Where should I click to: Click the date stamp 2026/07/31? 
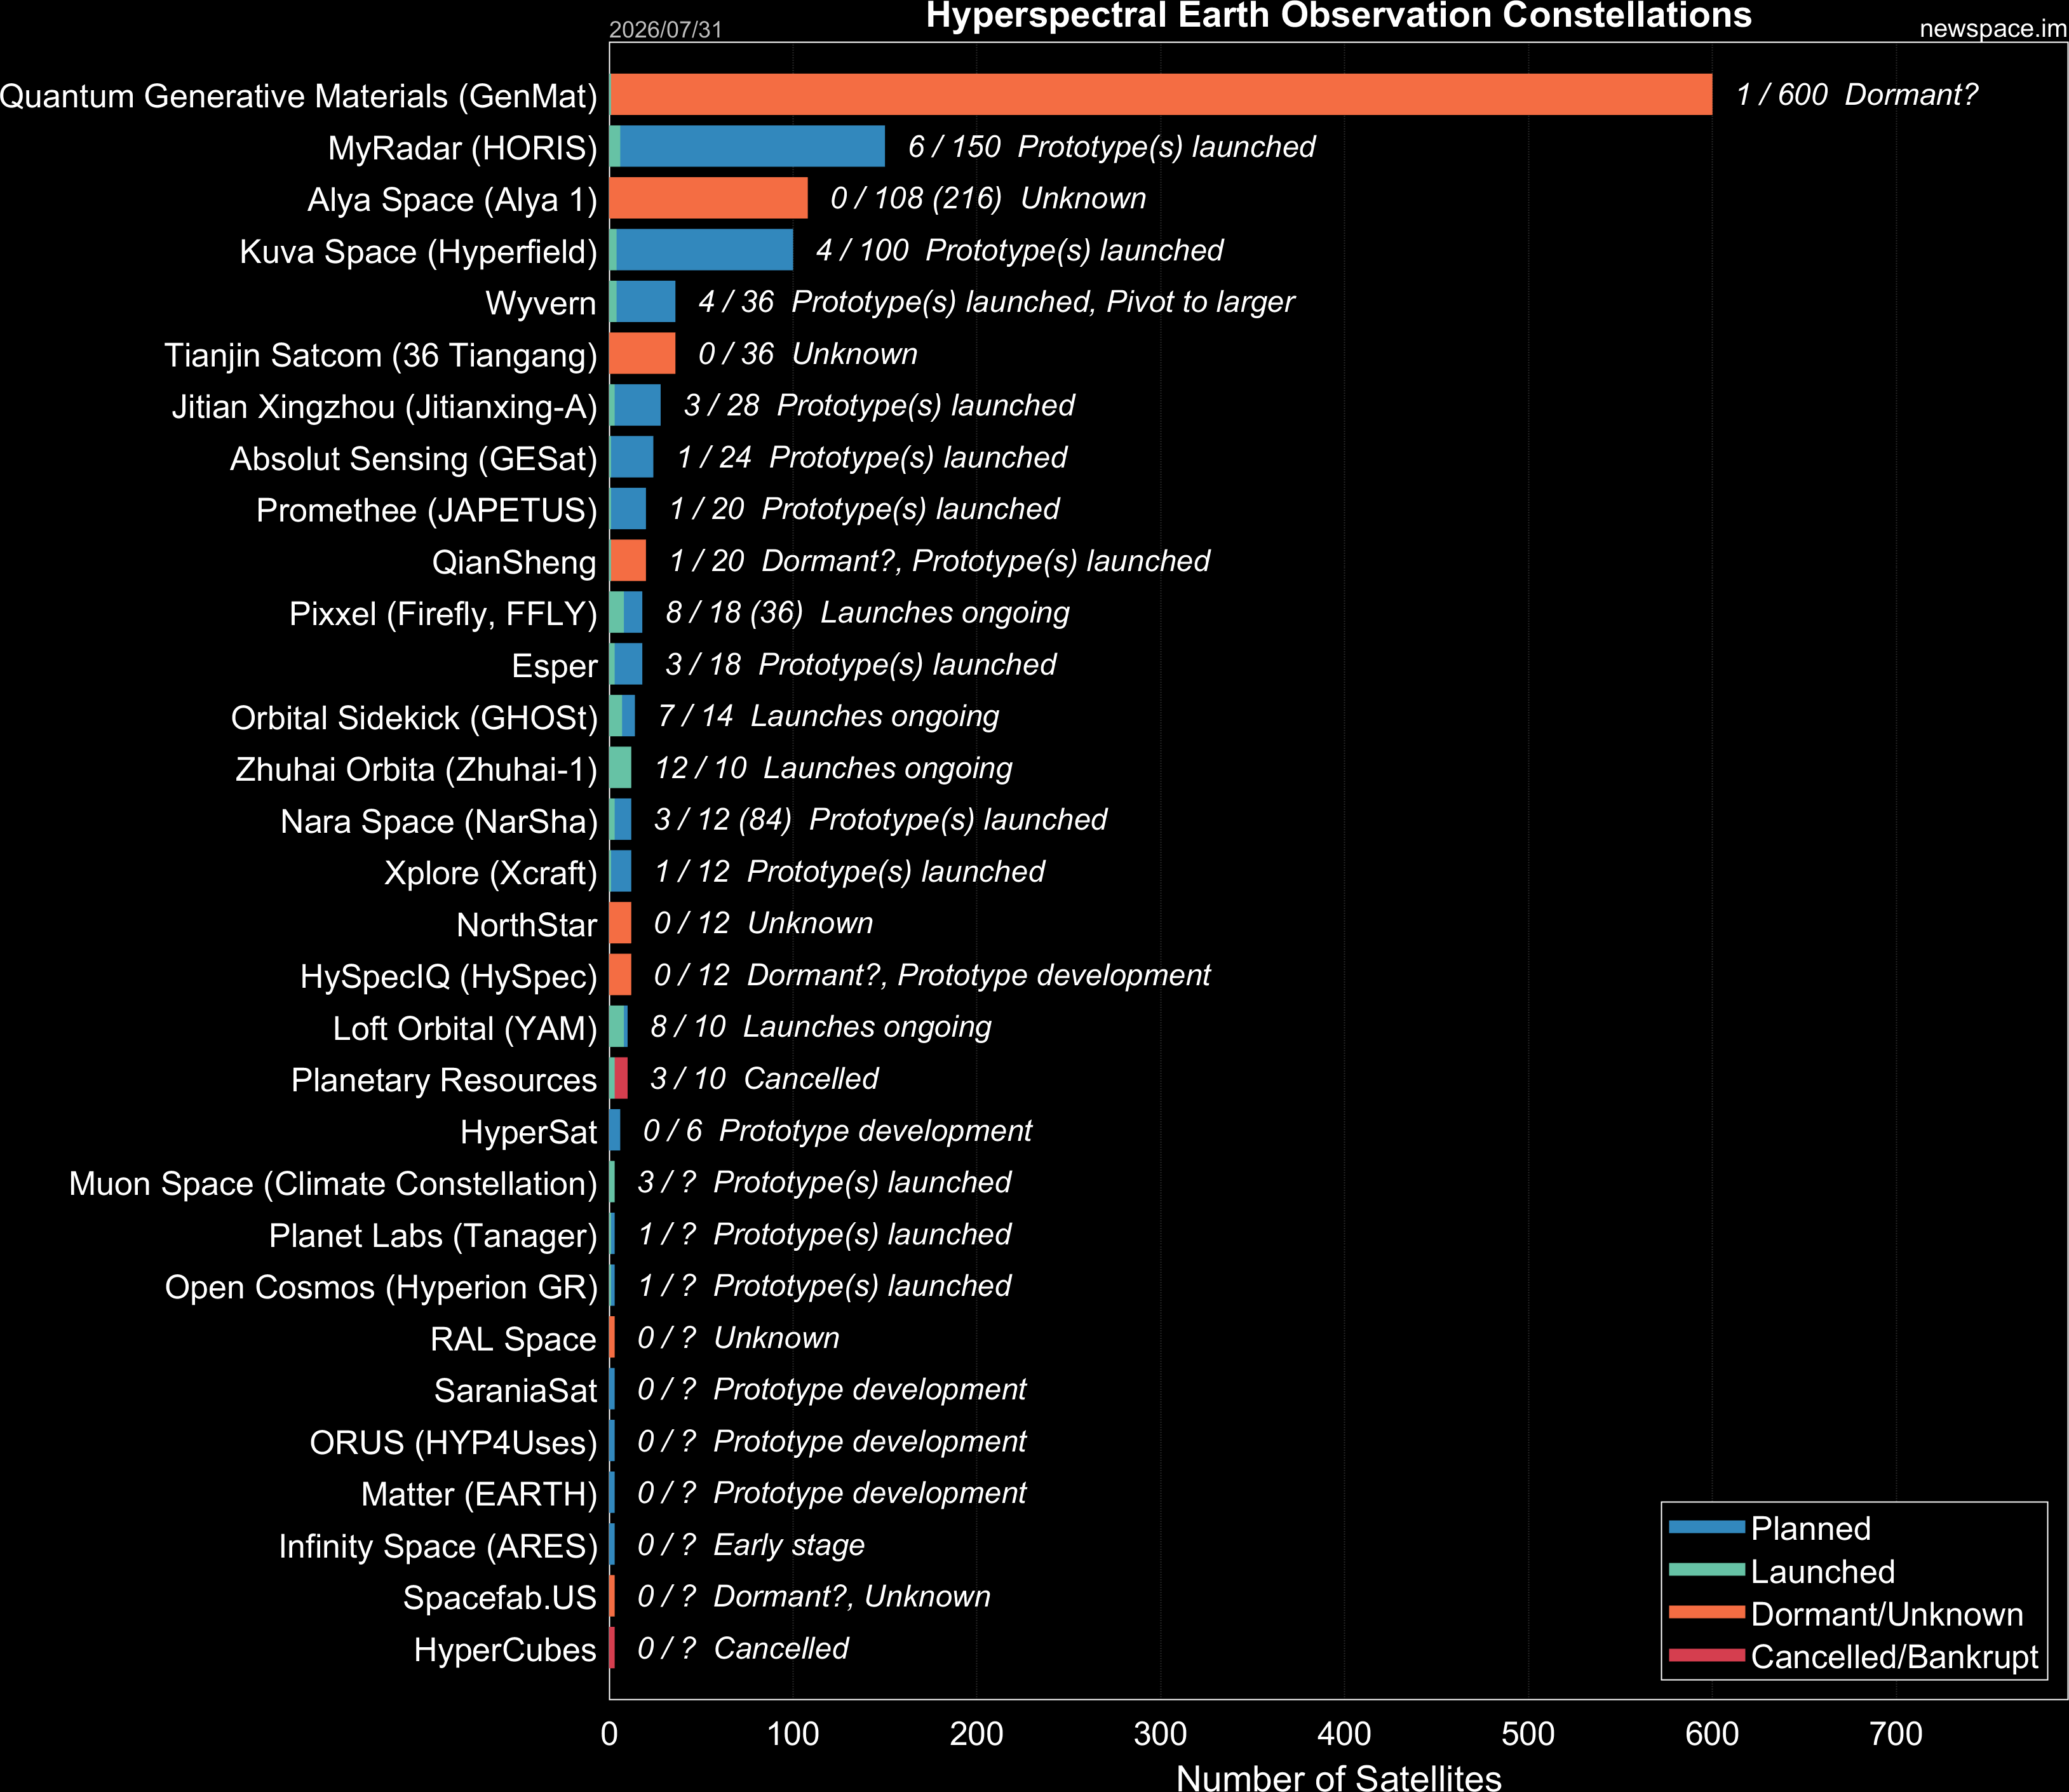665,29
